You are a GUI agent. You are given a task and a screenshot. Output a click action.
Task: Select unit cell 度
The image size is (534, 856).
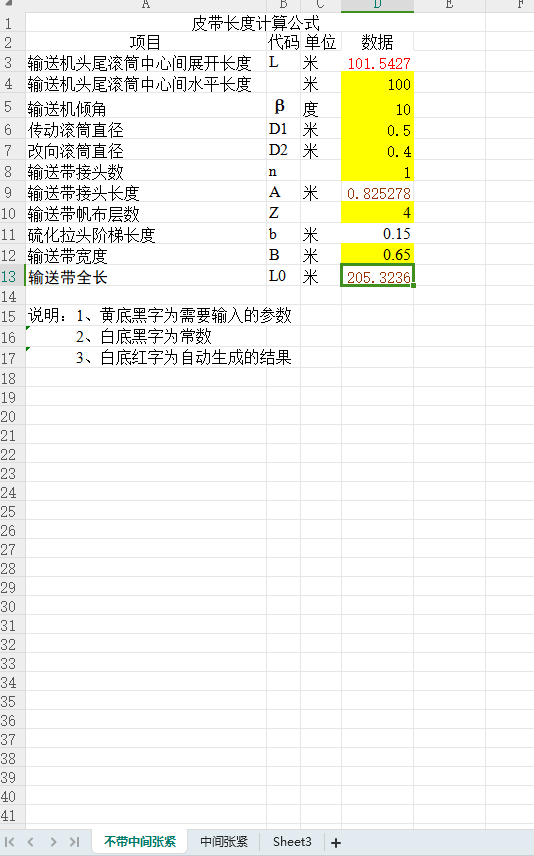(321, 107)
